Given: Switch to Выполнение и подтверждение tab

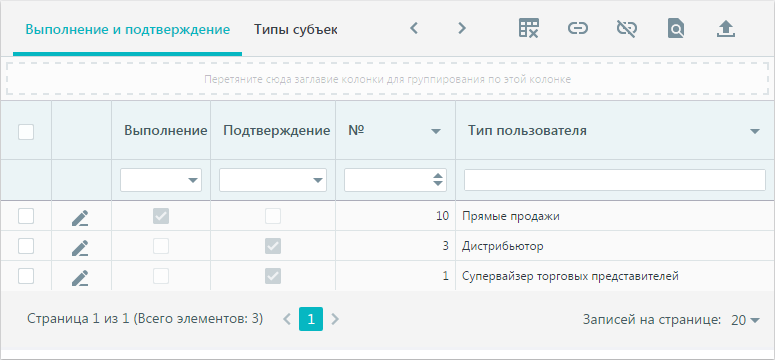Looking at the screenshot, I should [x=128, y=30].
